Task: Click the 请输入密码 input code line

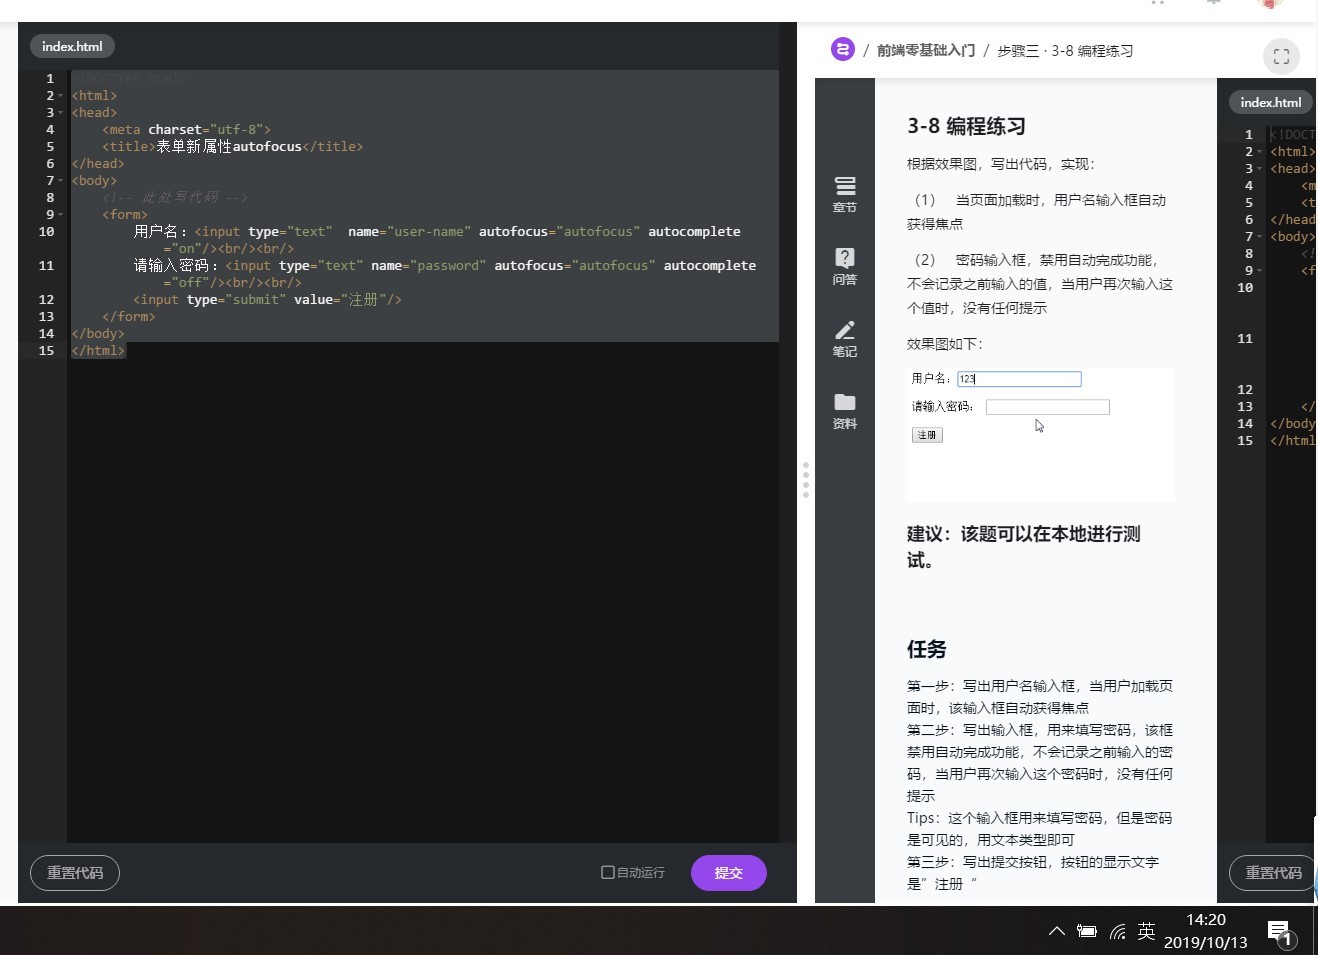Action: click(445, 274)
